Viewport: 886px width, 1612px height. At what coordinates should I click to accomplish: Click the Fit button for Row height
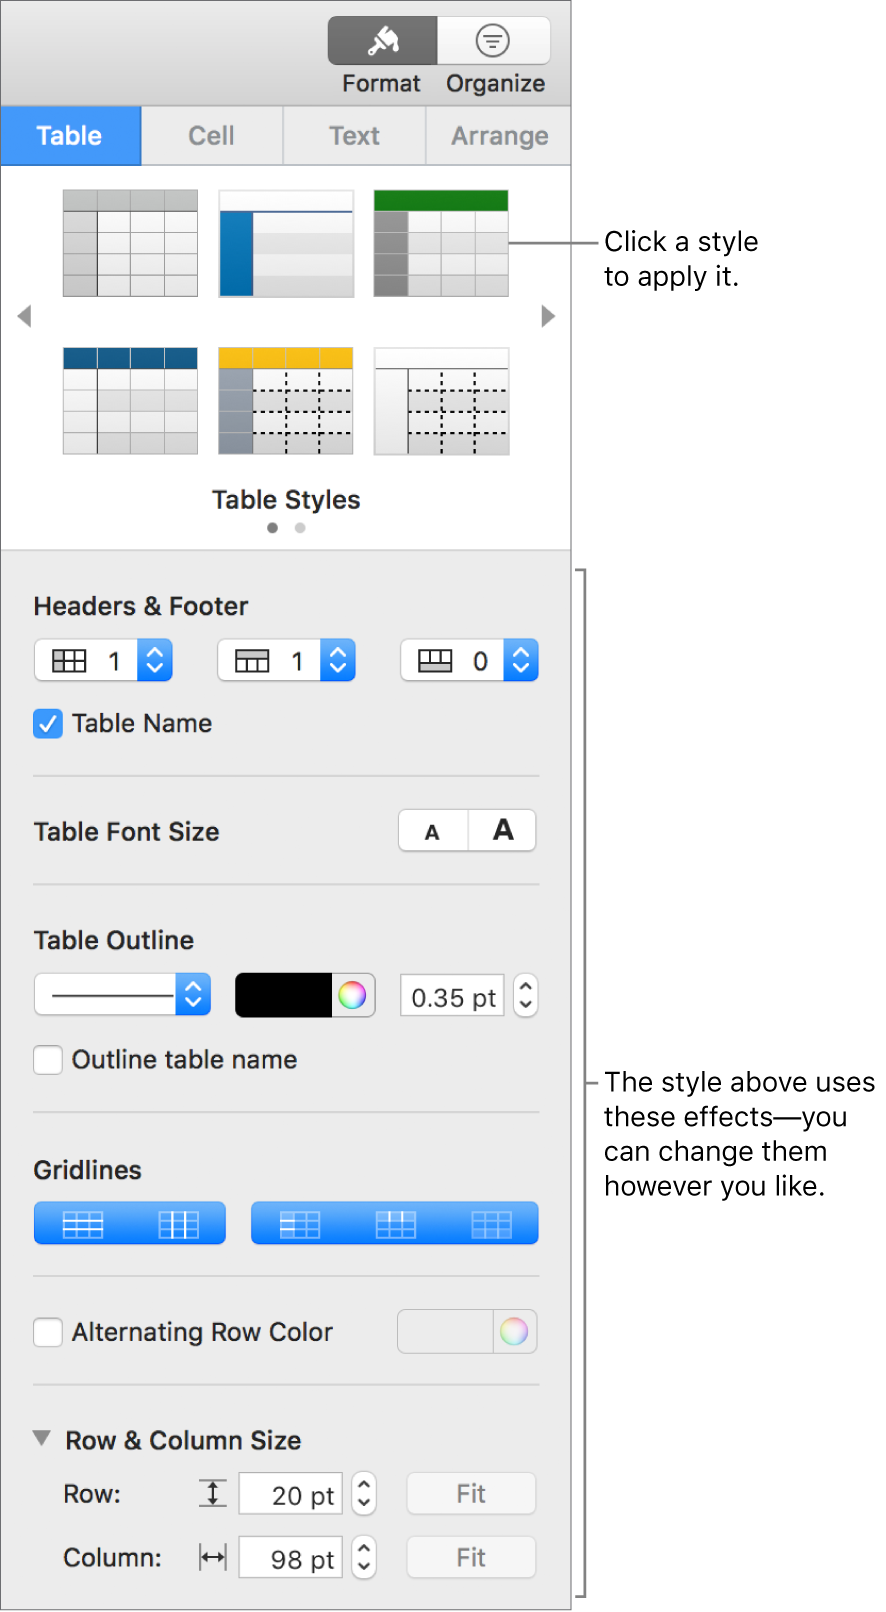click(471, 1494)
